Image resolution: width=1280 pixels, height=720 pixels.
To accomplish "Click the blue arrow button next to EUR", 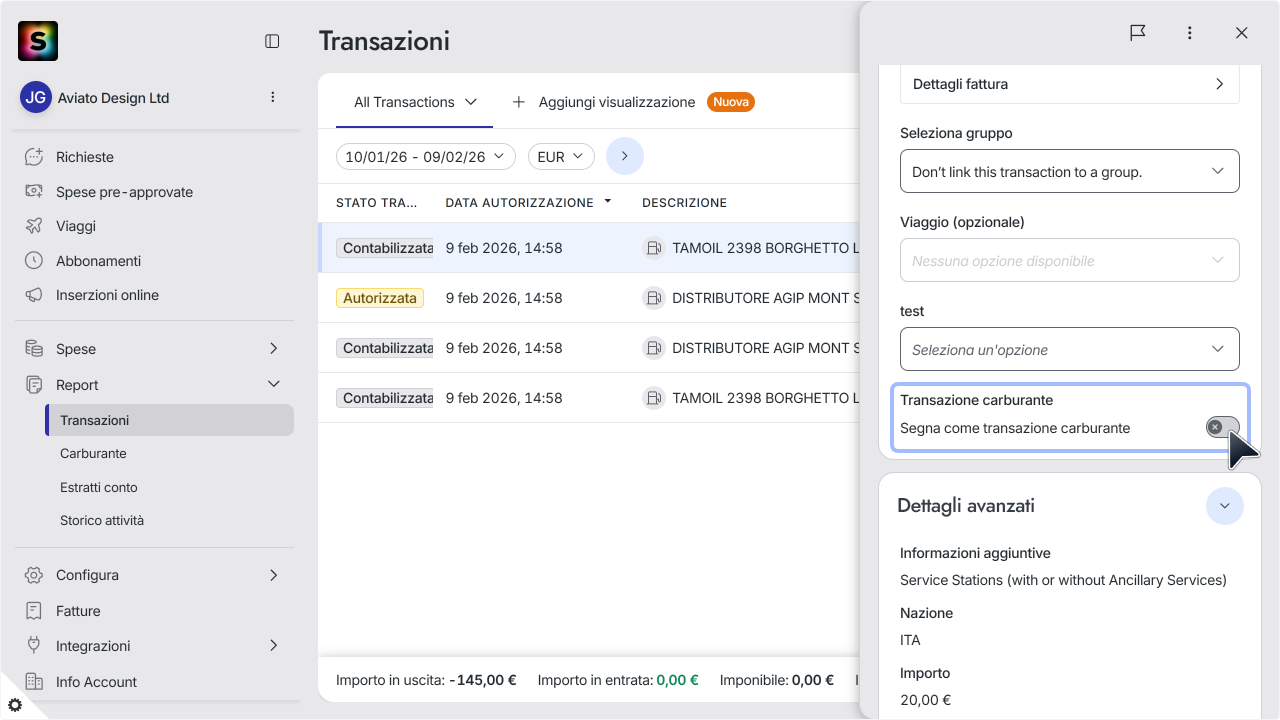I will pos(625,156).
